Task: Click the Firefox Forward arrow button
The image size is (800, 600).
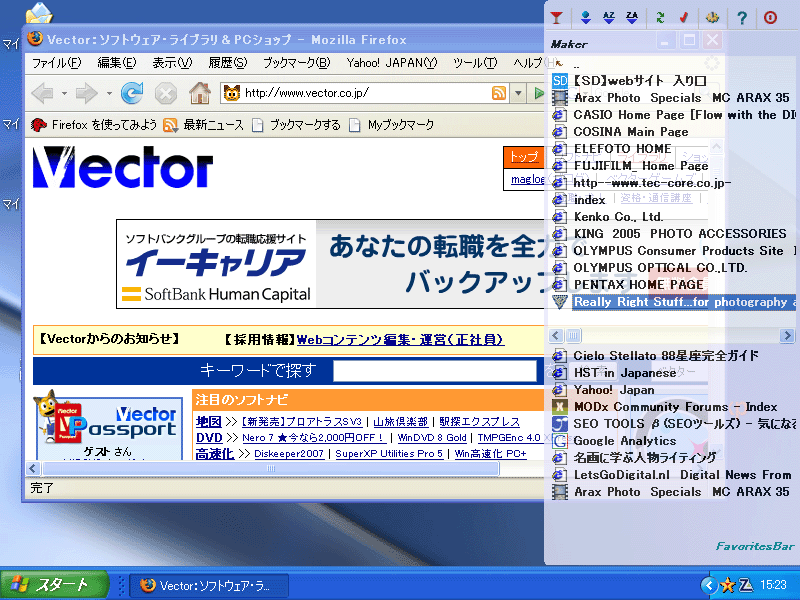Action: tap(86, 93)
